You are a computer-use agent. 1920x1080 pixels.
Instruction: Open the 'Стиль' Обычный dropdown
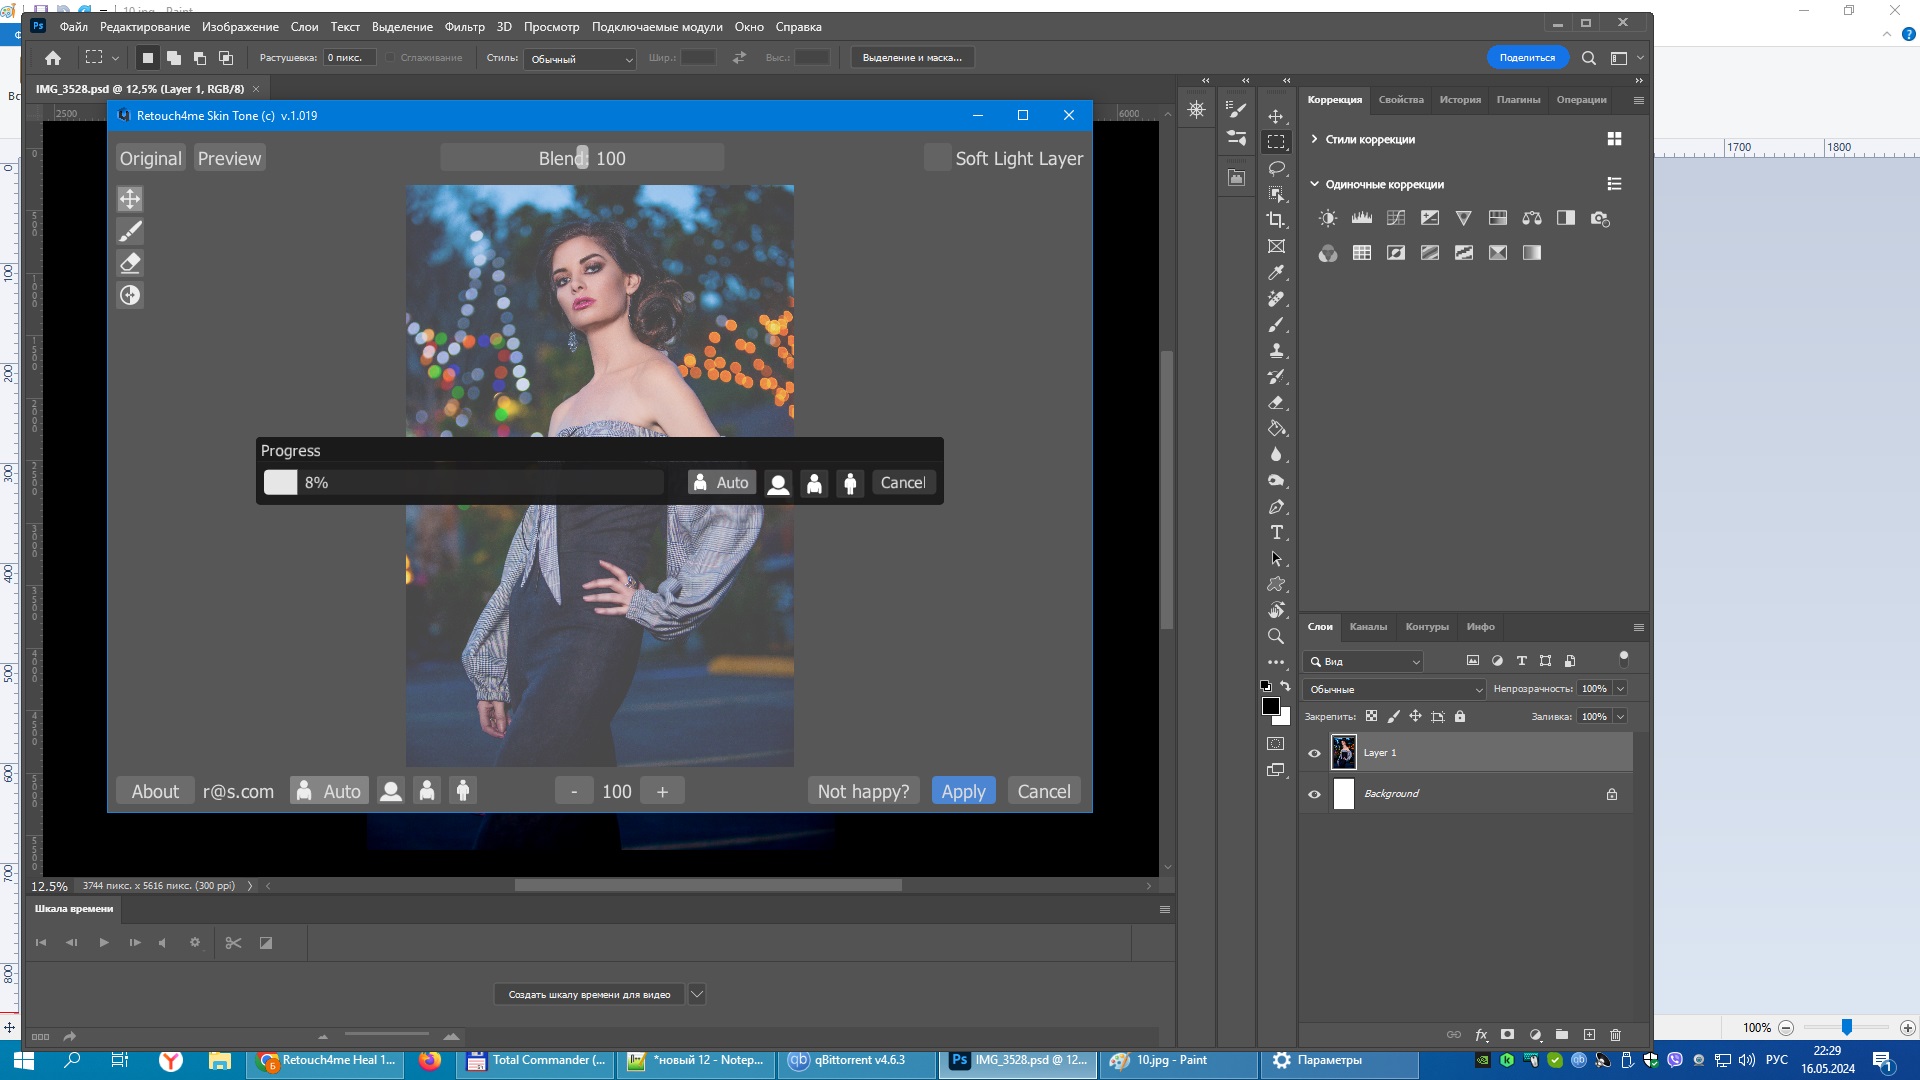tap(580, 59)
